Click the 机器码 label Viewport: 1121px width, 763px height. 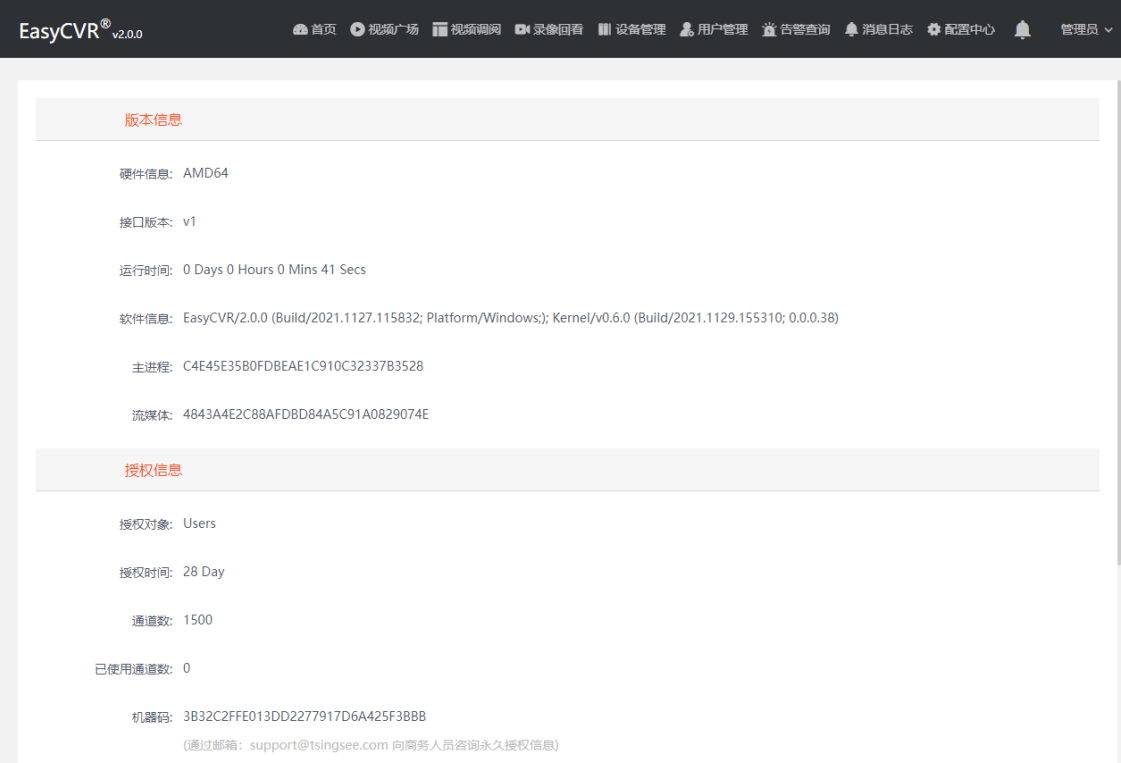pos(152,717)
